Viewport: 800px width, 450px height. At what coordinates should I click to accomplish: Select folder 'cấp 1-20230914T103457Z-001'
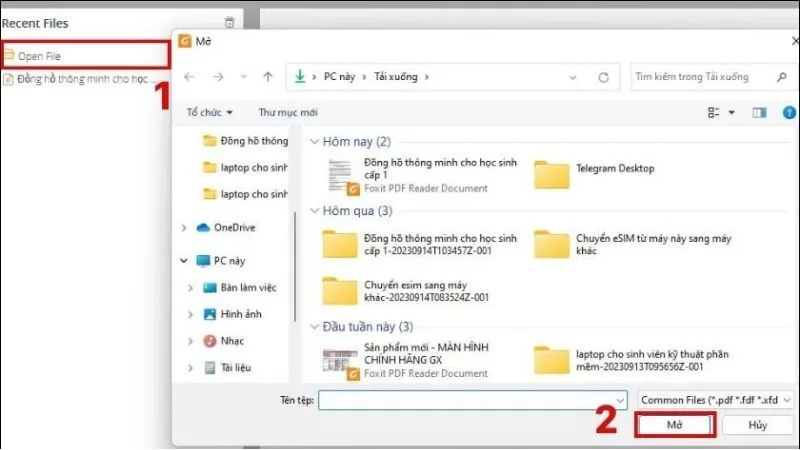[x=420, y=244]
